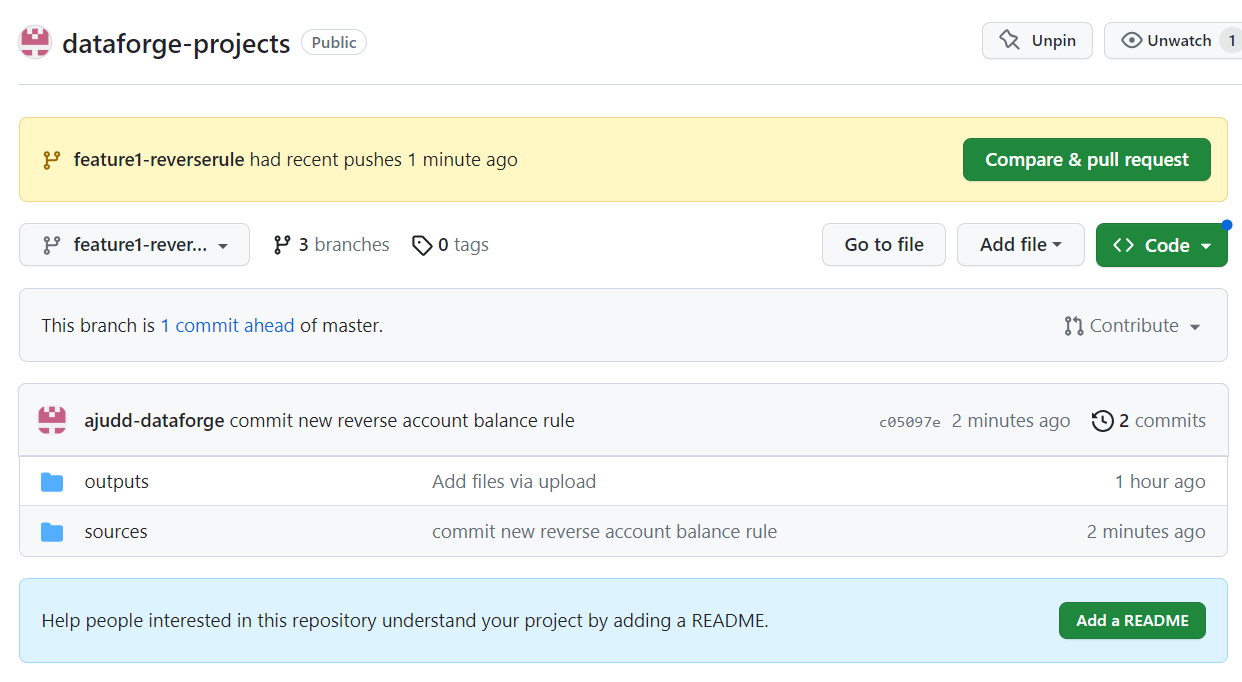Expand the Contribute dropdown
1242x682 pixels.
tap(1133, 326)
